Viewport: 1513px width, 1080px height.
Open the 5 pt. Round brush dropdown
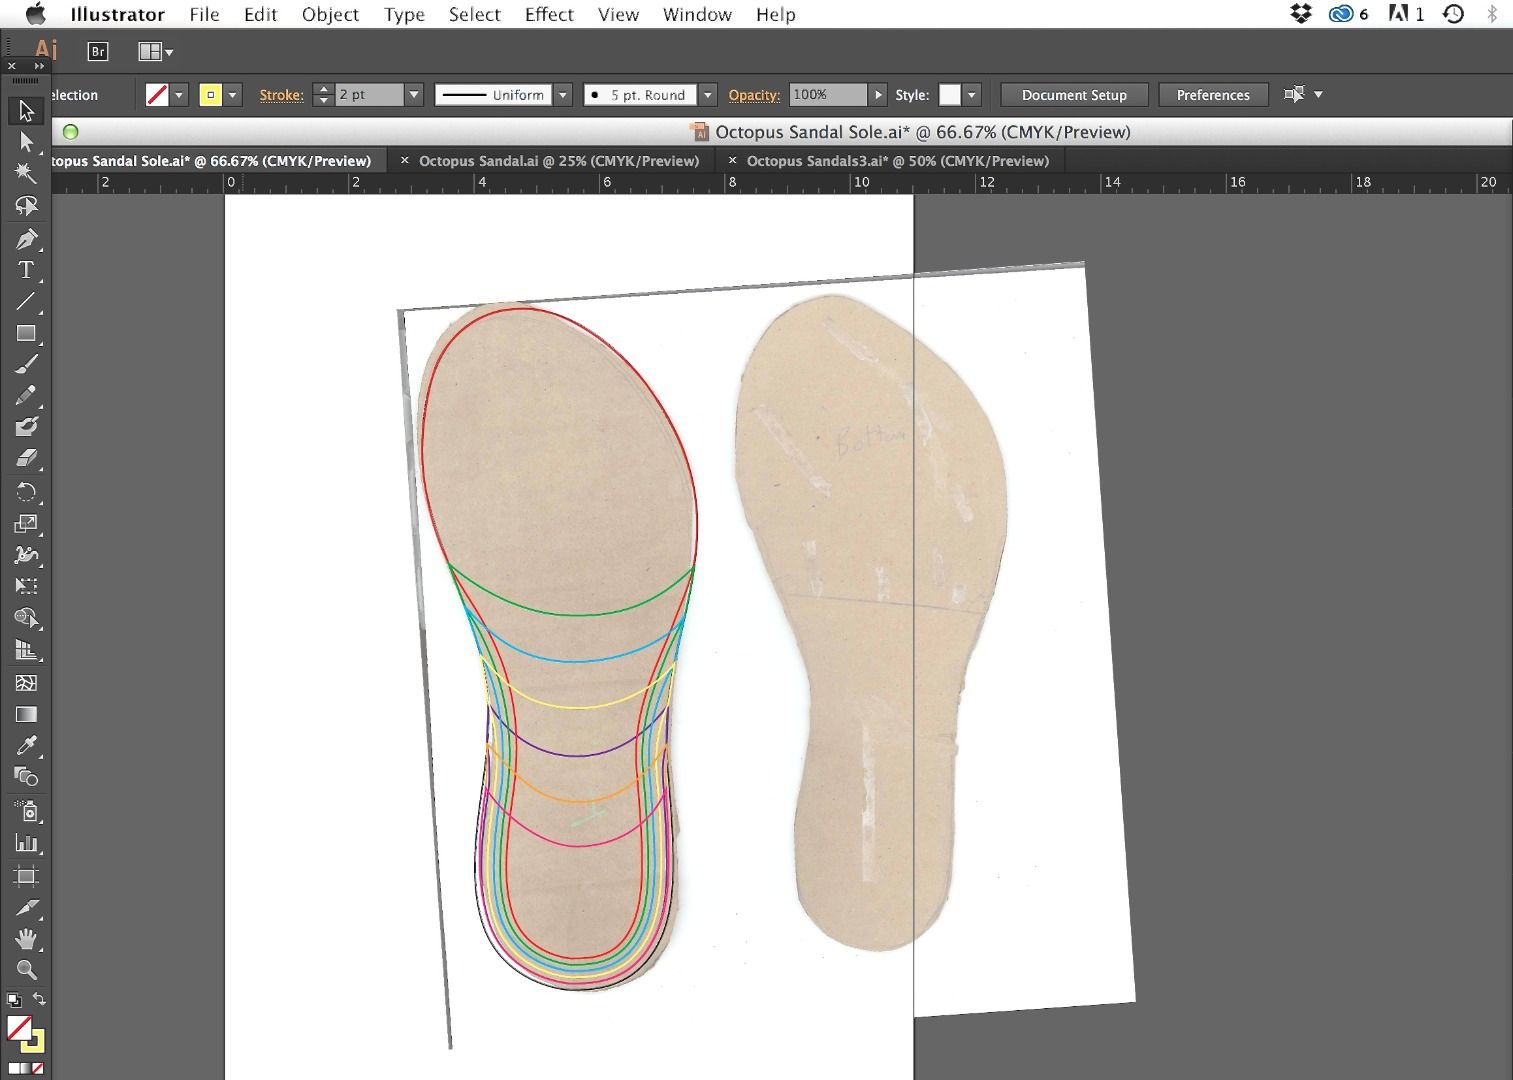click(x=707, y=95)
